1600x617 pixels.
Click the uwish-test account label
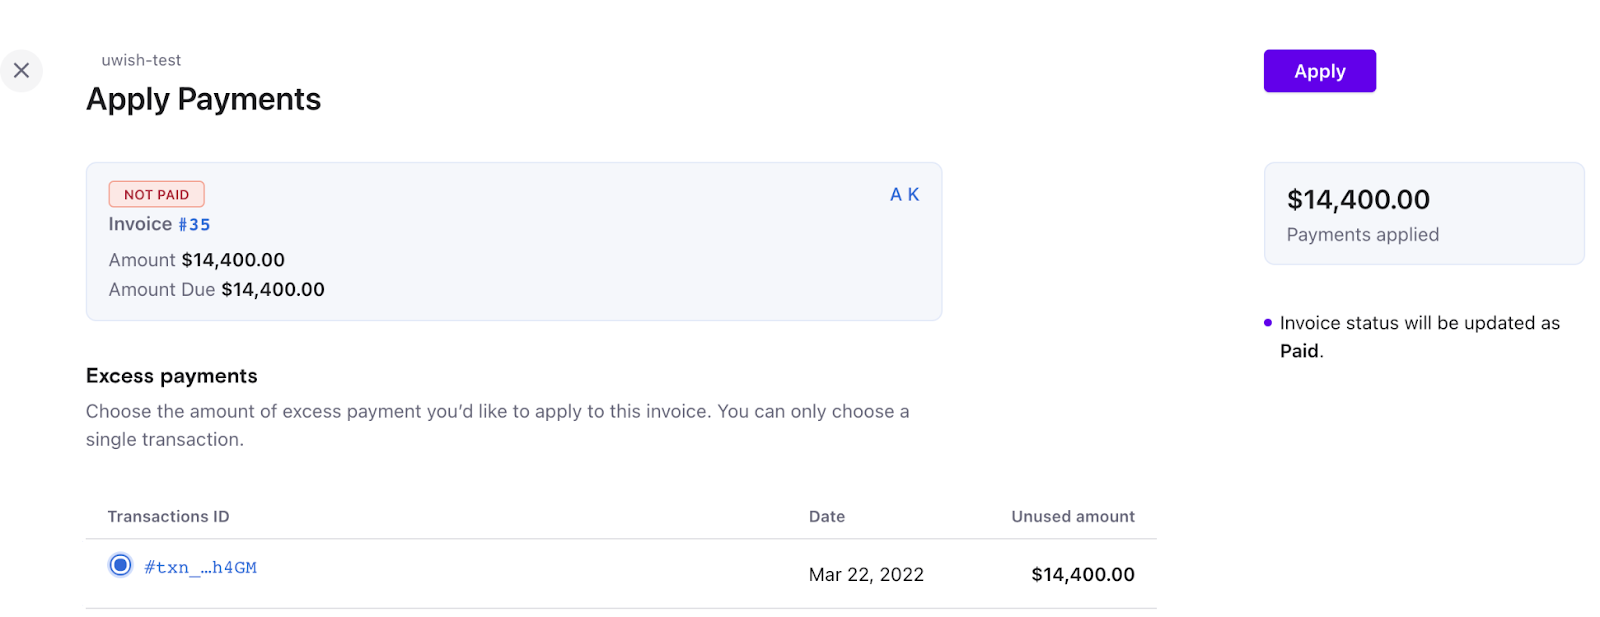tap(141, 60)
